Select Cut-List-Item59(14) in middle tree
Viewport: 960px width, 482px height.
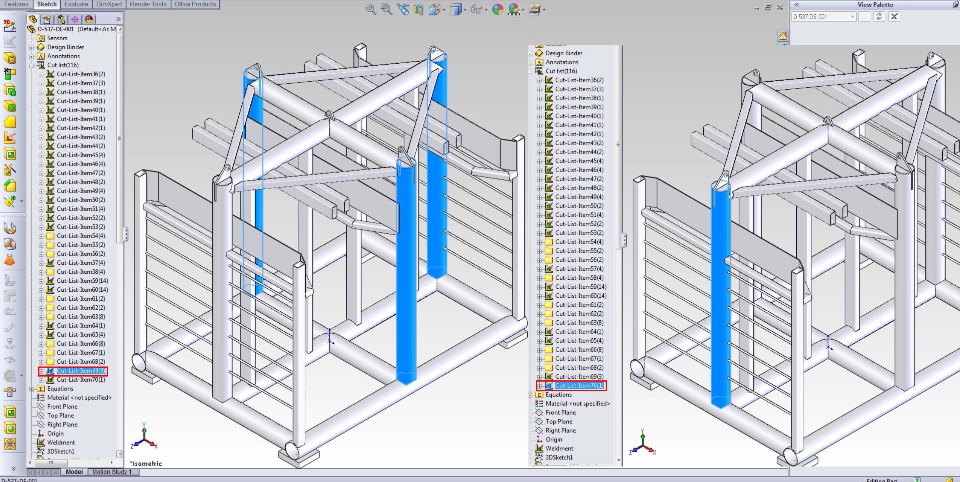click(x=580, y=287)
